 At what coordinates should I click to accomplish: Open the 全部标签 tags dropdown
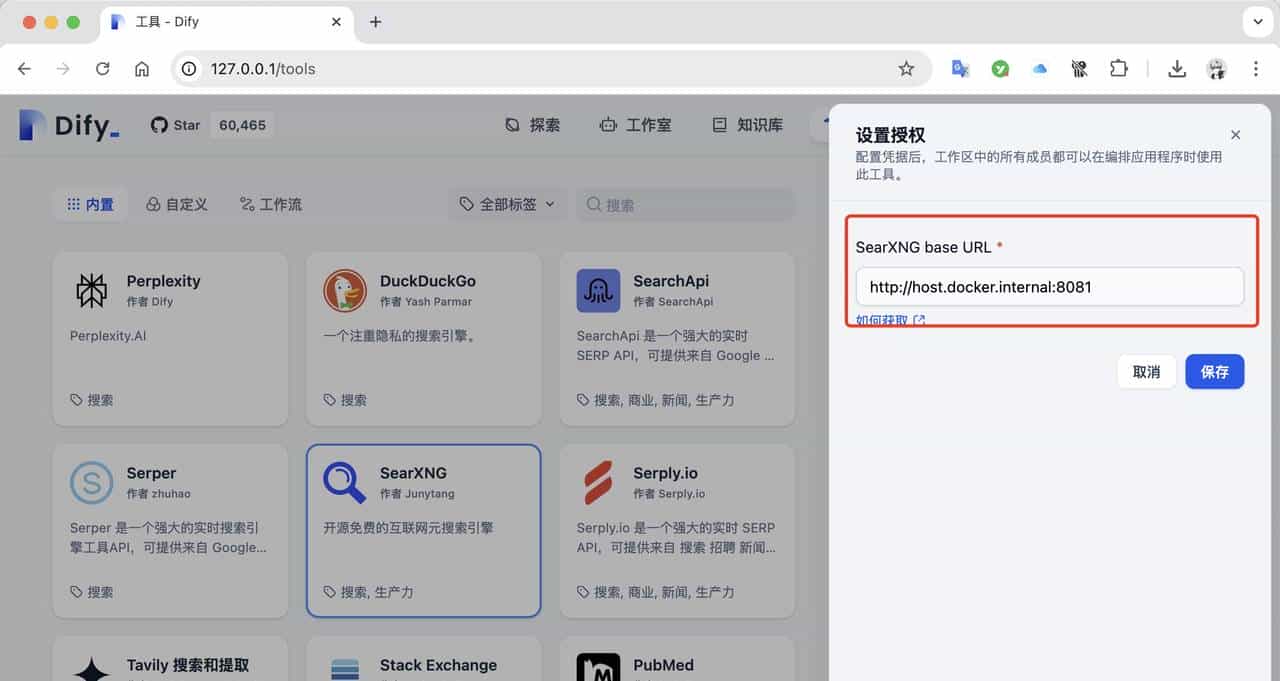[507, 204]
